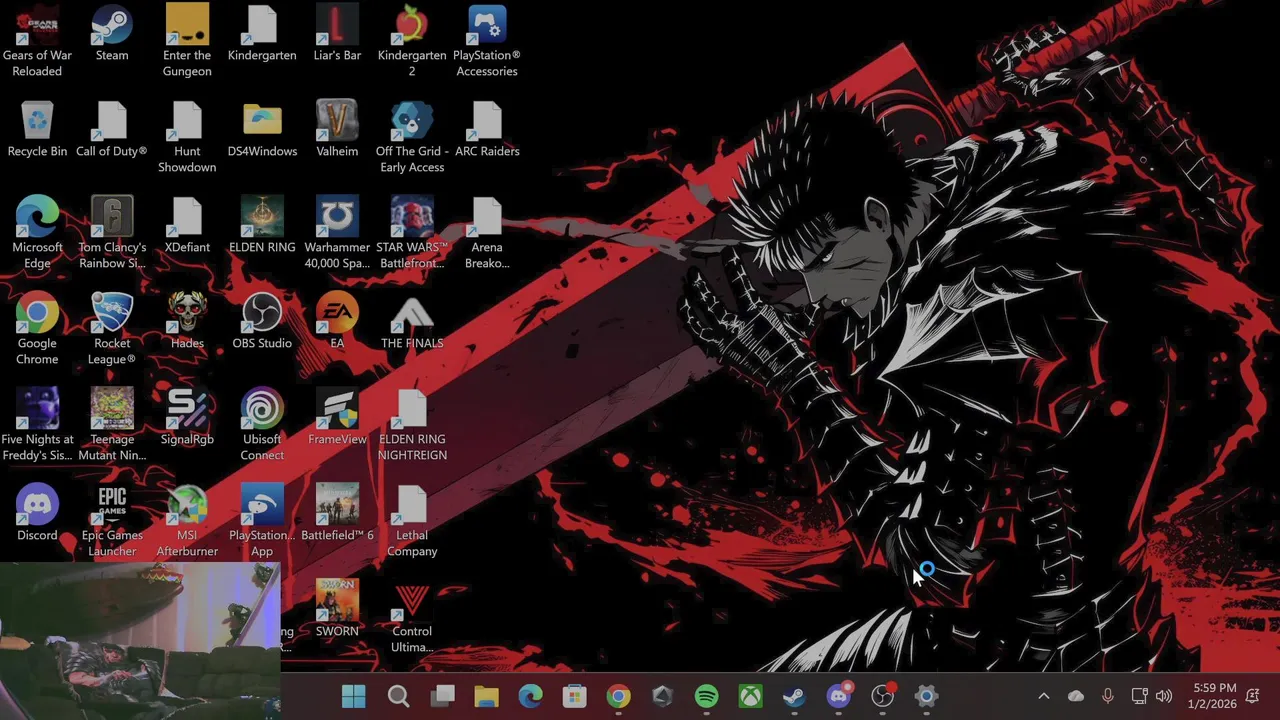Select Off The Grid Early Access icon
The width and height of the screenshot is (1280, 720).
412,138
